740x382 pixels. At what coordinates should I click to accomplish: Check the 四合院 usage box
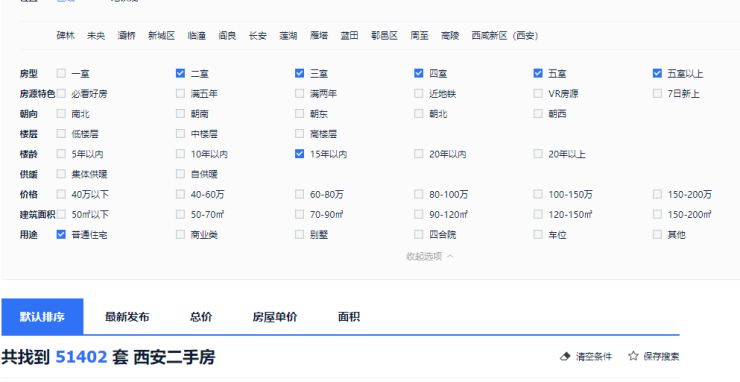click(x=419, y=234)
